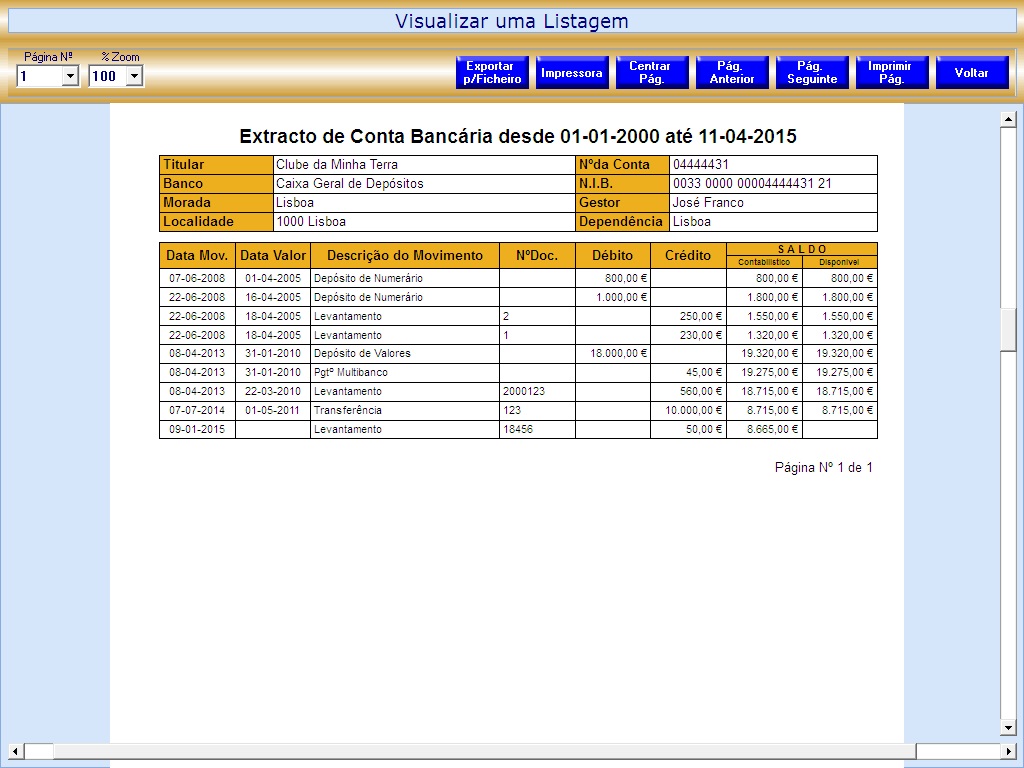The height and width of the screenshot is (768, 1024).
Task: Print the page using Imprimir Pág.
Action: (892, 73)
